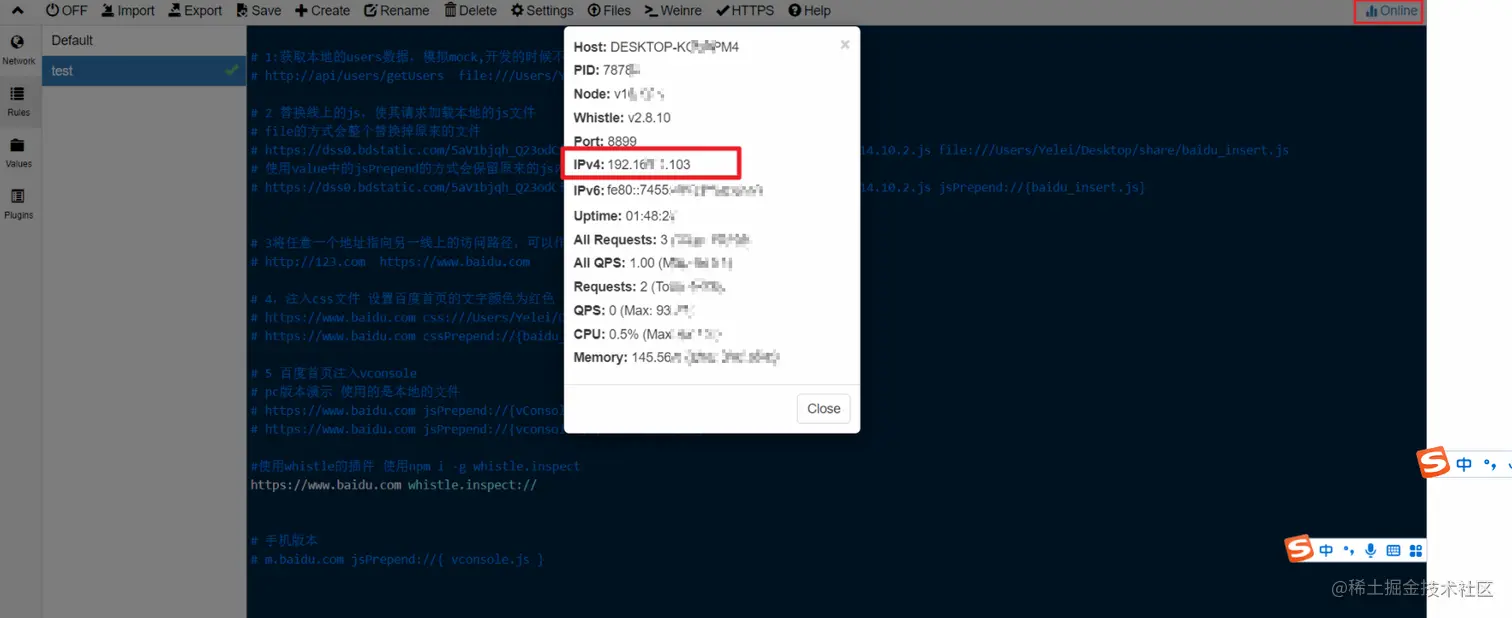Screen dimensions: 1512x618
Task: Open the Files manager
Action: (609, 11)
